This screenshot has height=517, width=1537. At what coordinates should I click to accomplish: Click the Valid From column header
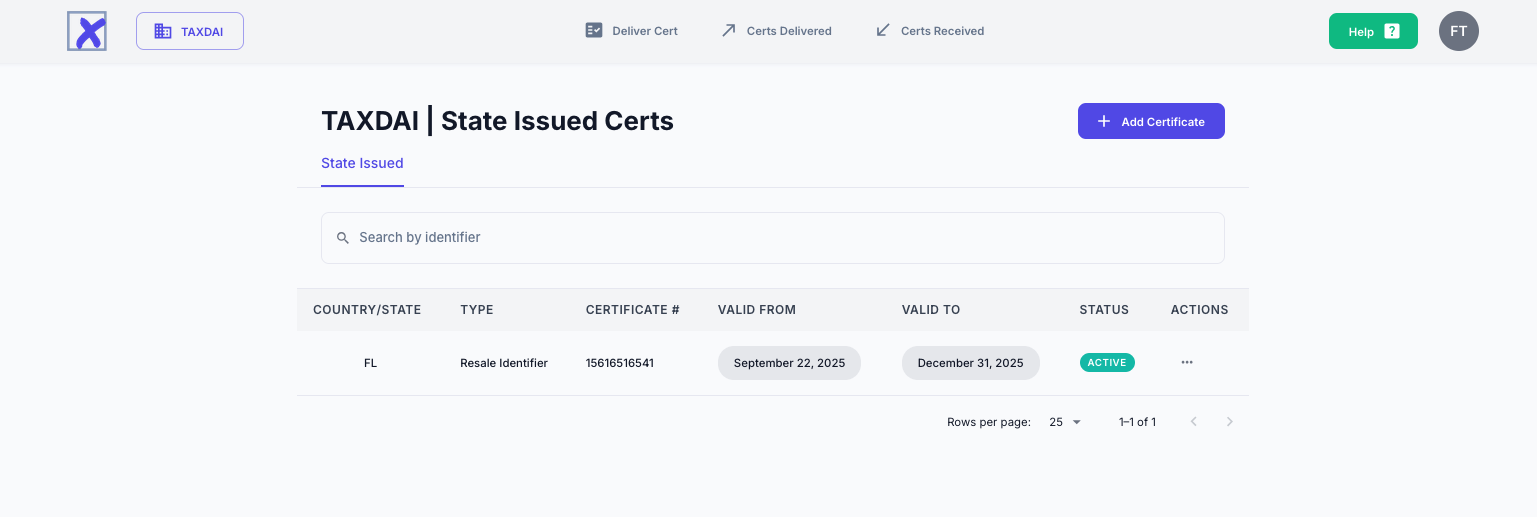pos(756,310)
